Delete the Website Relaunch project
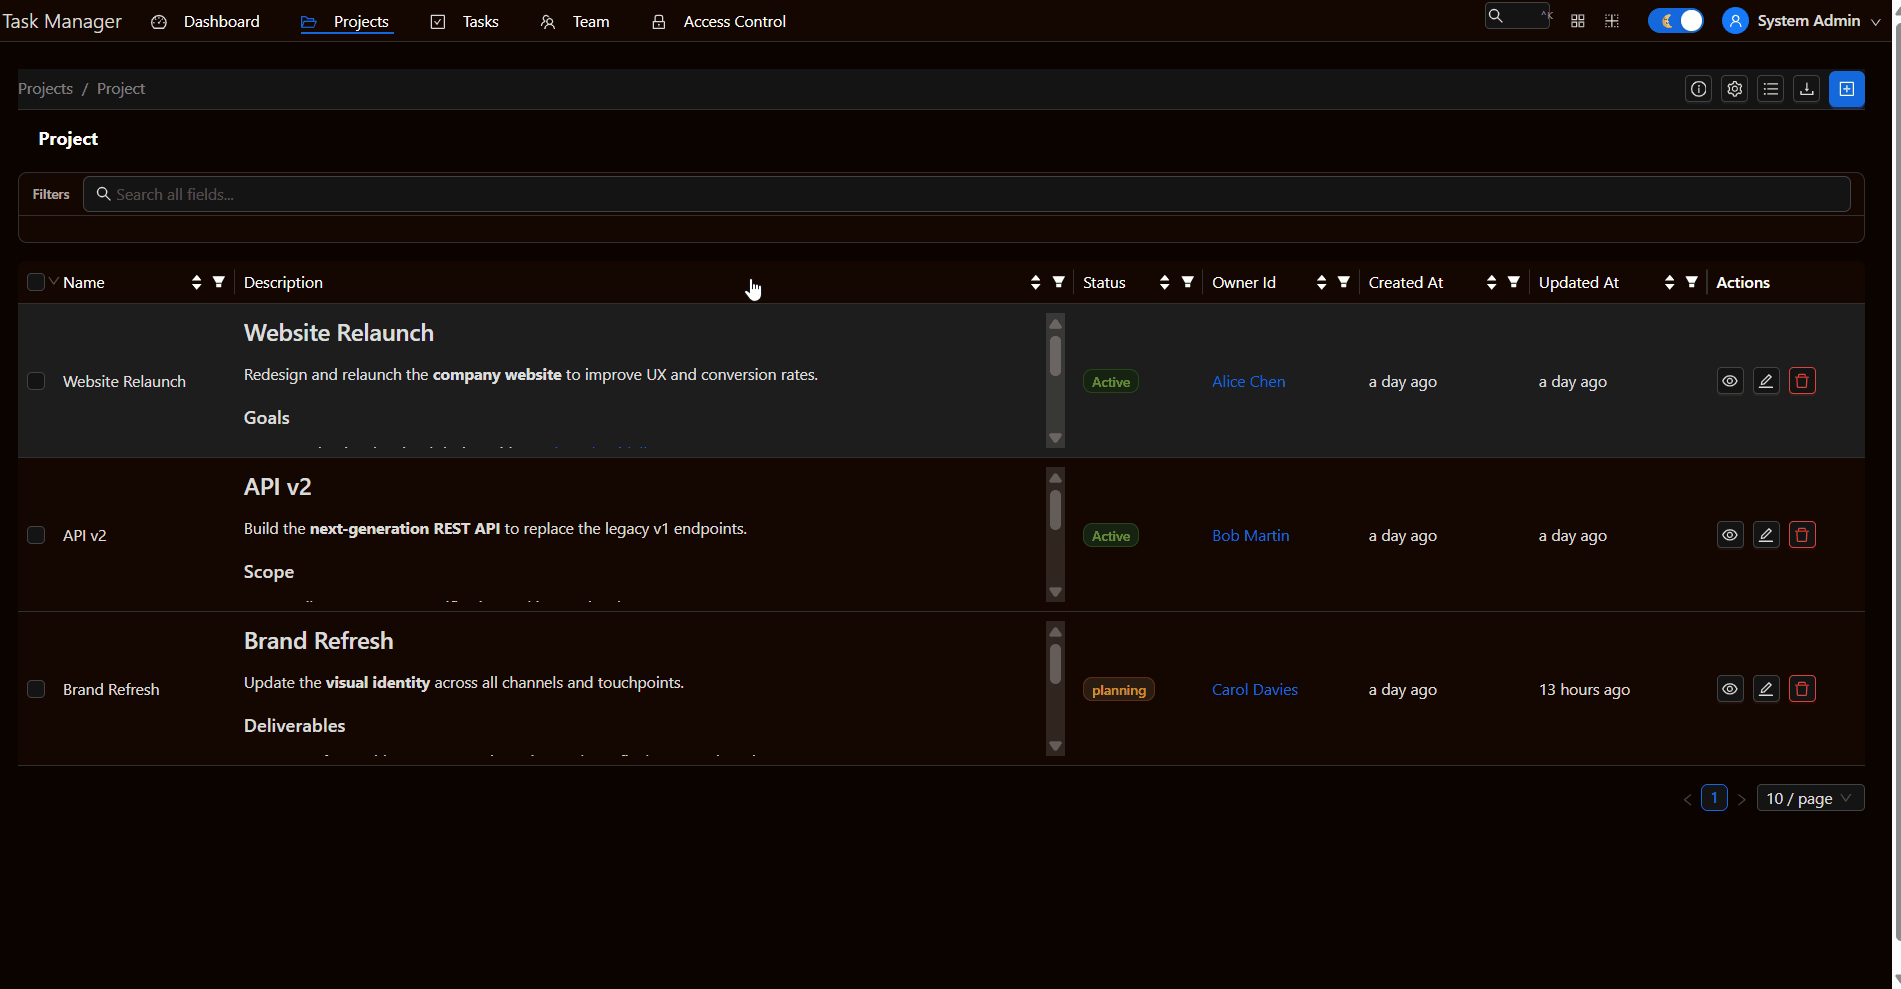Screen dimensions: 1901x989 [1802, 381]
